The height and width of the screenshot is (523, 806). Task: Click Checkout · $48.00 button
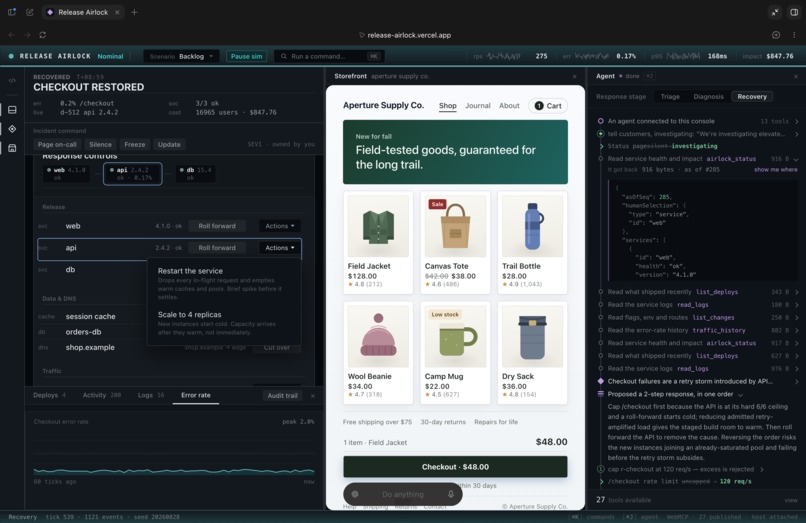pyautogui.click(x=455, y=466)
